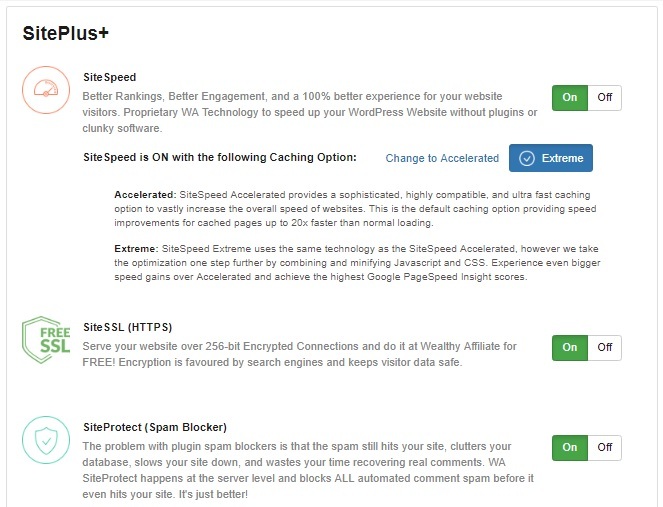Click the SiteProtect (Spam Blocker) title
This screenshot has width=663, height=507.
click(x=155, y=427)
